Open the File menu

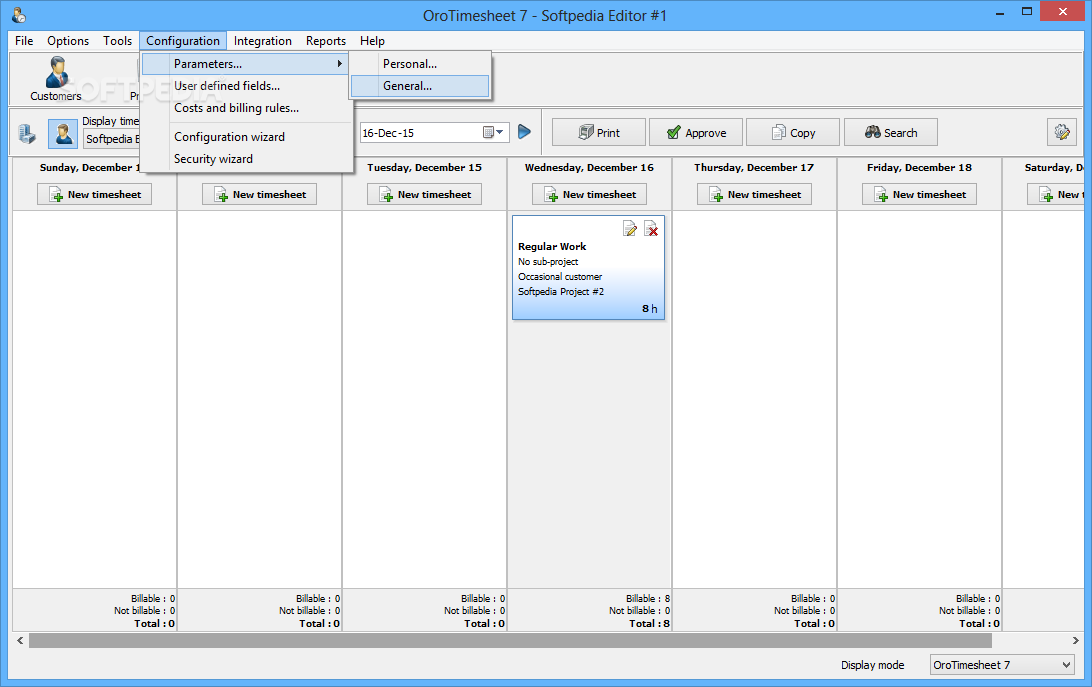click(24, 40)
